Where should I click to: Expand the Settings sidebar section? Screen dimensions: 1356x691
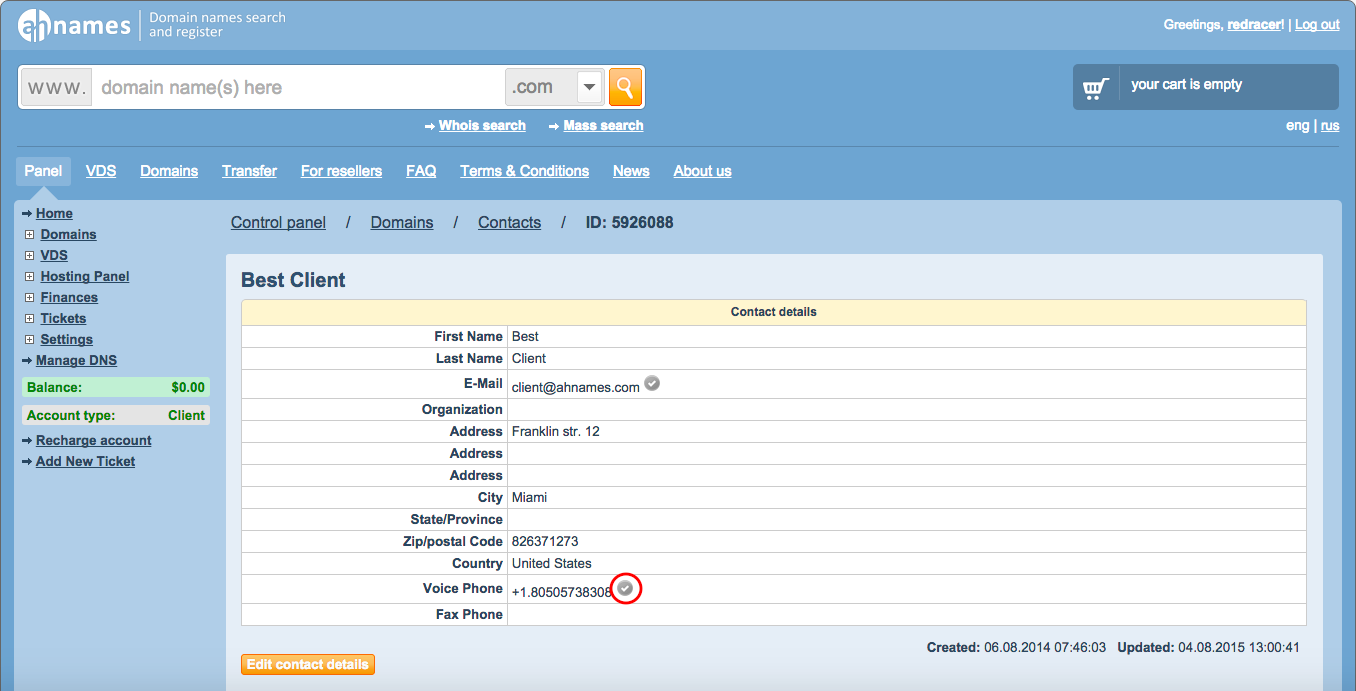pos(30,340)
